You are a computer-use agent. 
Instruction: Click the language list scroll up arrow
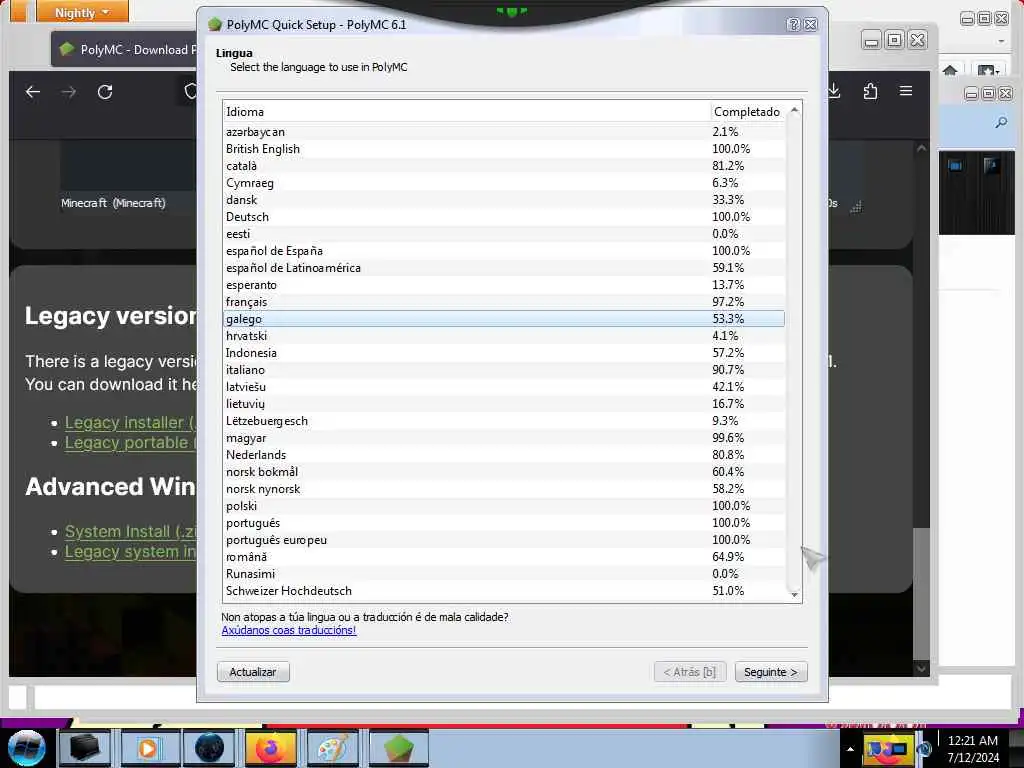(794, 110)
